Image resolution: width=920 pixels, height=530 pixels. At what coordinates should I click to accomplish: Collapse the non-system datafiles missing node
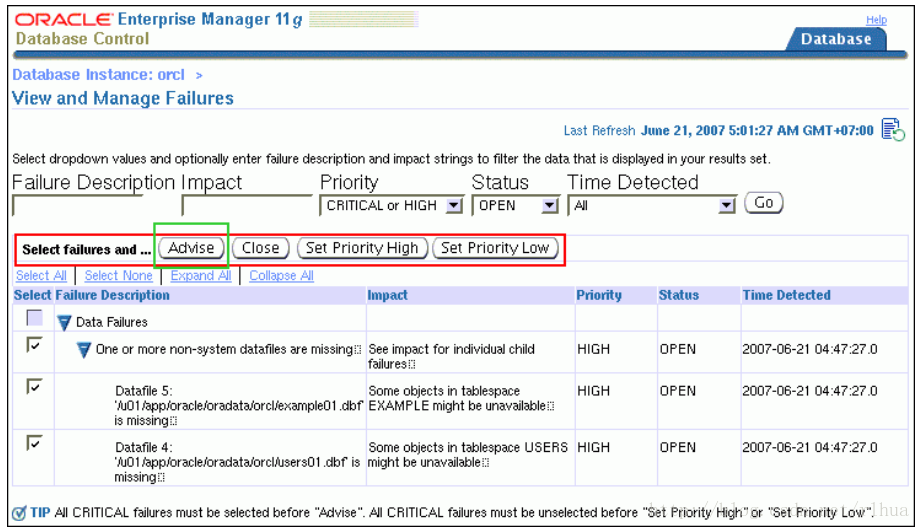point(84,350)
